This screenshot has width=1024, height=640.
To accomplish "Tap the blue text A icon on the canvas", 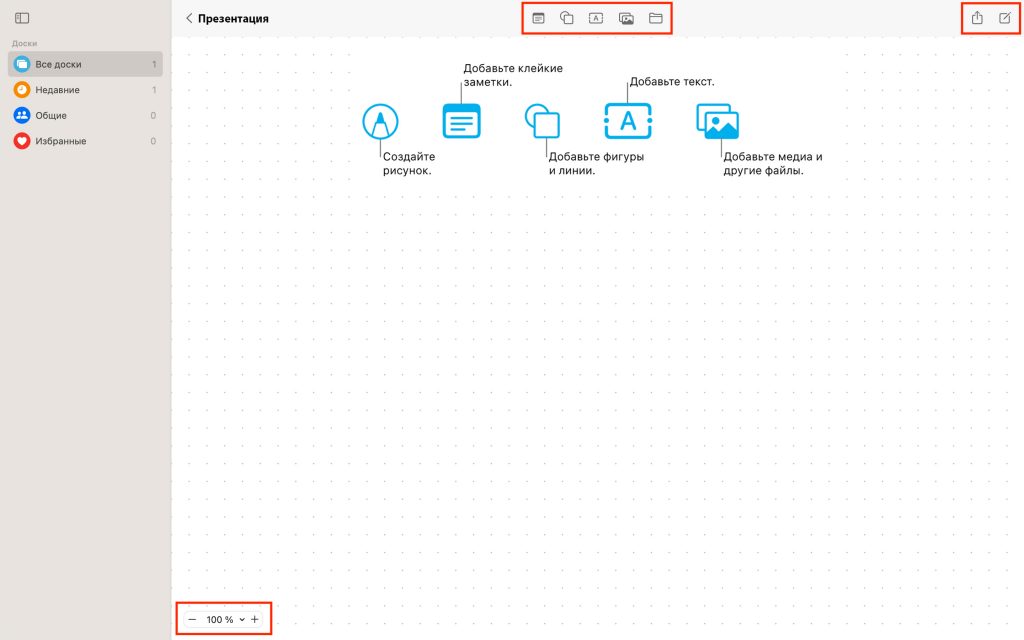I will (x=628, y=120).
